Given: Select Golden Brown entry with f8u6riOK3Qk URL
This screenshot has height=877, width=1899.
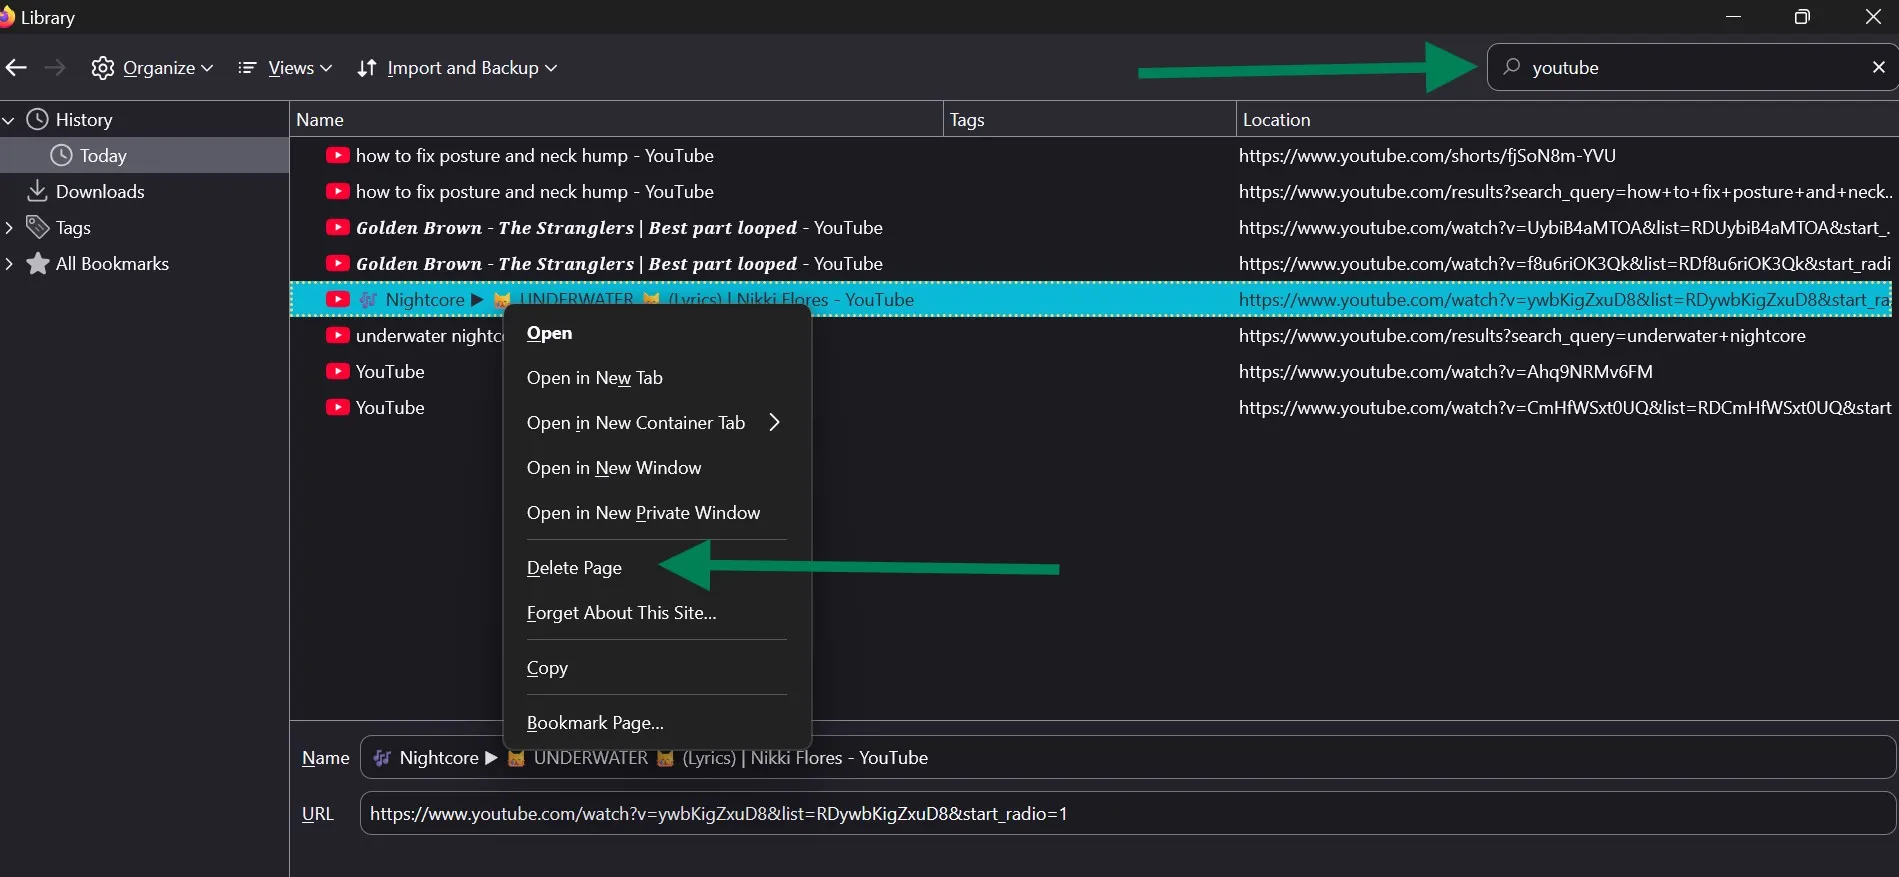Looking at the screenshot, I should (x=1090, y=263).
